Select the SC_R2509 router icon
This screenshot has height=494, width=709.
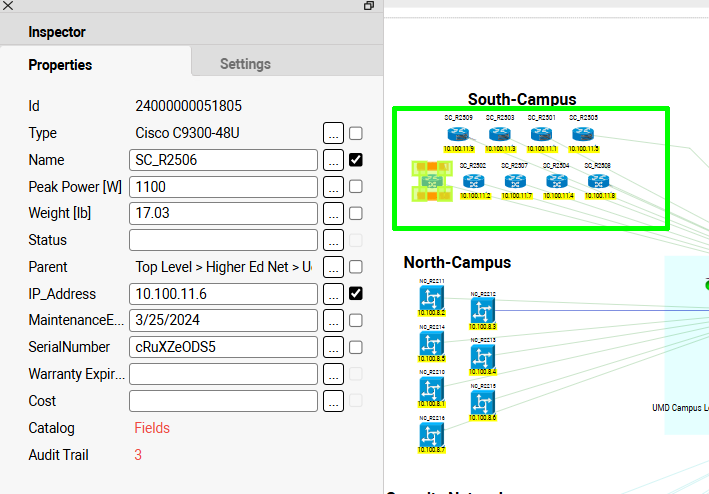pyautogui.click(x=459, y=134)
